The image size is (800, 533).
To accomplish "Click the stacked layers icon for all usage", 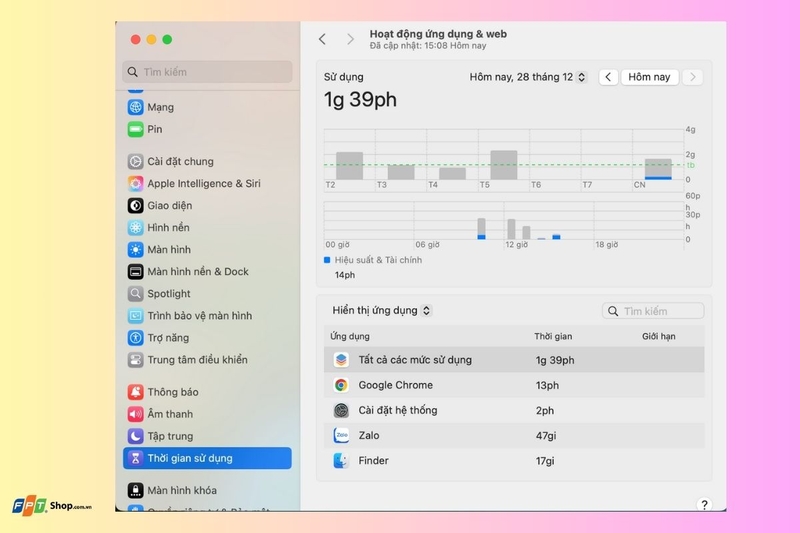I will 341,360.
